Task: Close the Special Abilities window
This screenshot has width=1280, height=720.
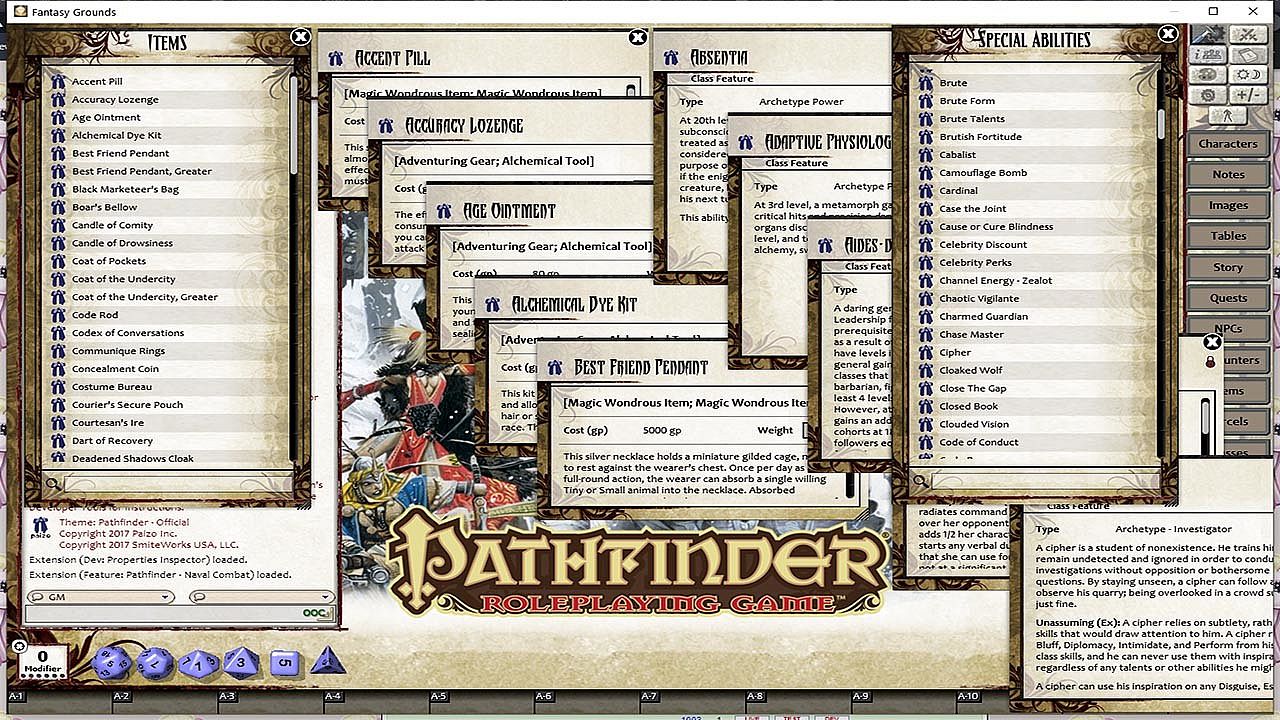Action: tap(1167, 34)
